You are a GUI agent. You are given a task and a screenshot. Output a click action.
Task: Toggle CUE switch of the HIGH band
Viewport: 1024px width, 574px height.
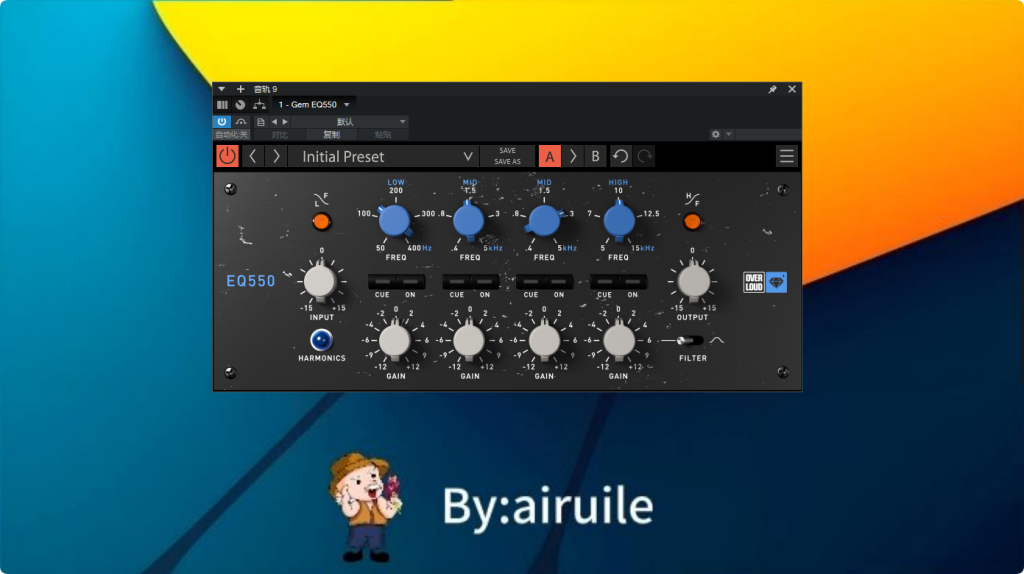(605, 282)
